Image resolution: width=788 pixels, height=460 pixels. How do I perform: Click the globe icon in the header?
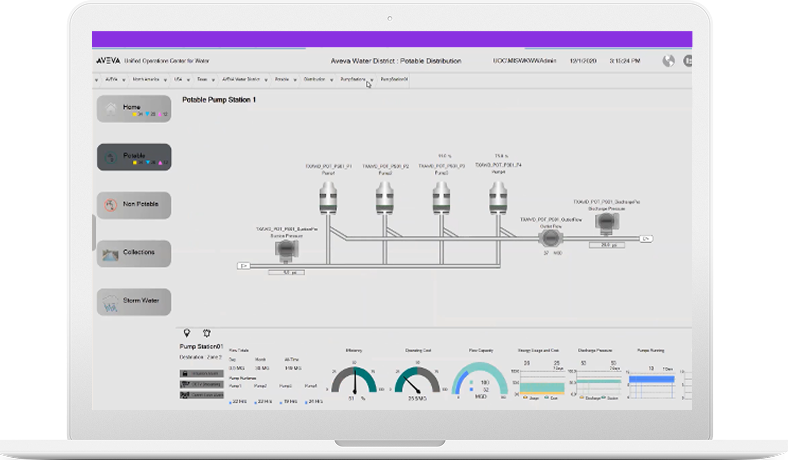668,61
